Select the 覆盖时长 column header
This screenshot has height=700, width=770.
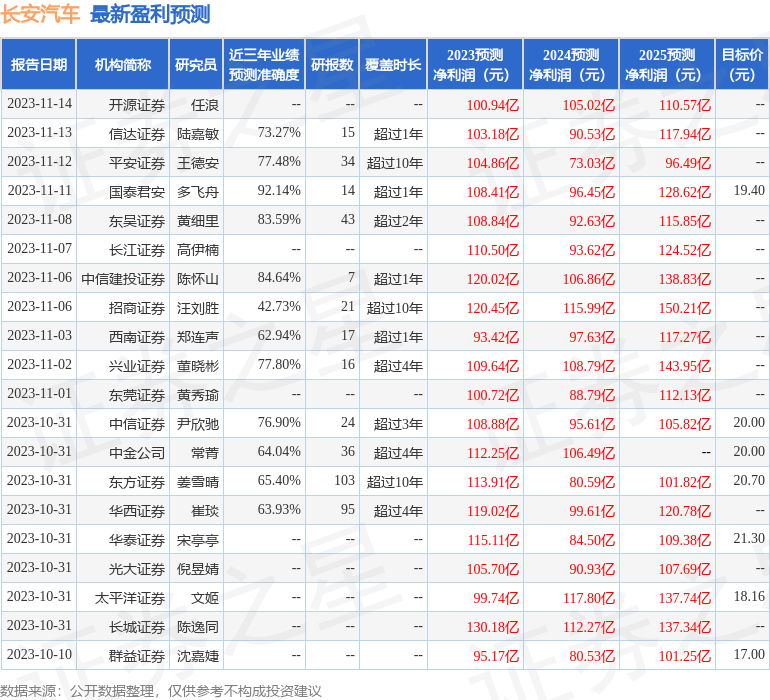(393, 64)
